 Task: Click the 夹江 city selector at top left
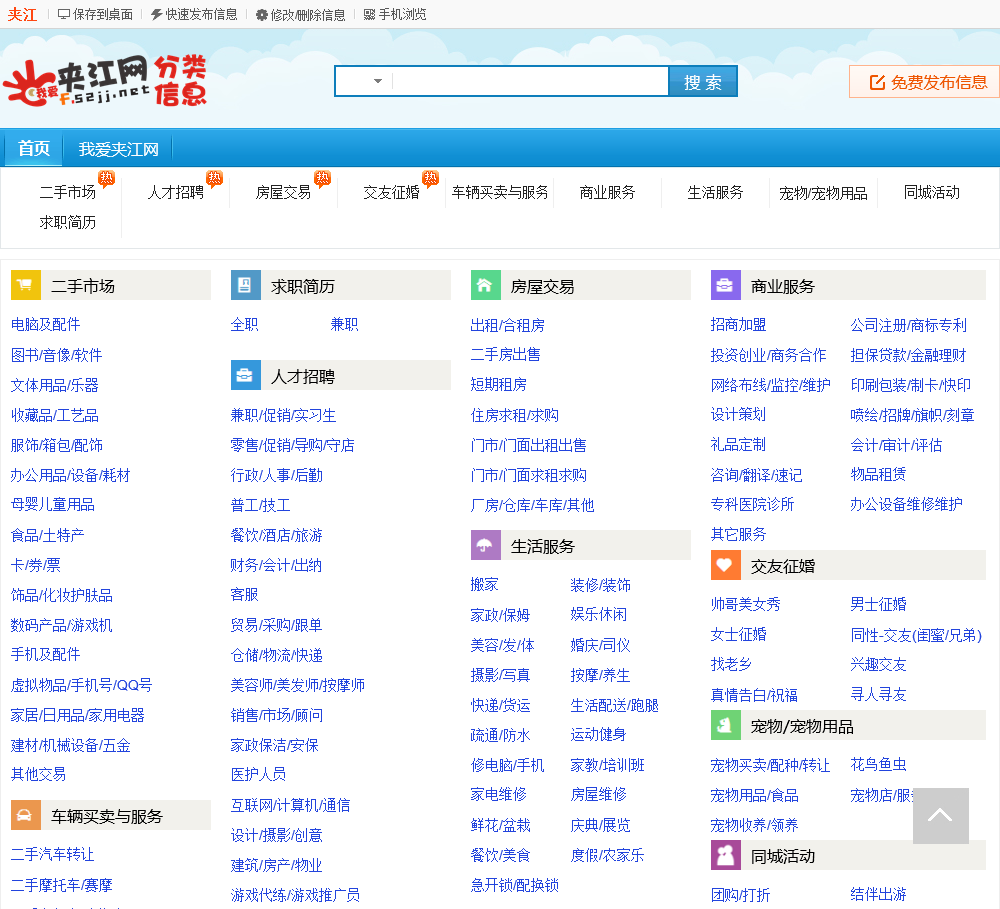(x=22, y=15)
